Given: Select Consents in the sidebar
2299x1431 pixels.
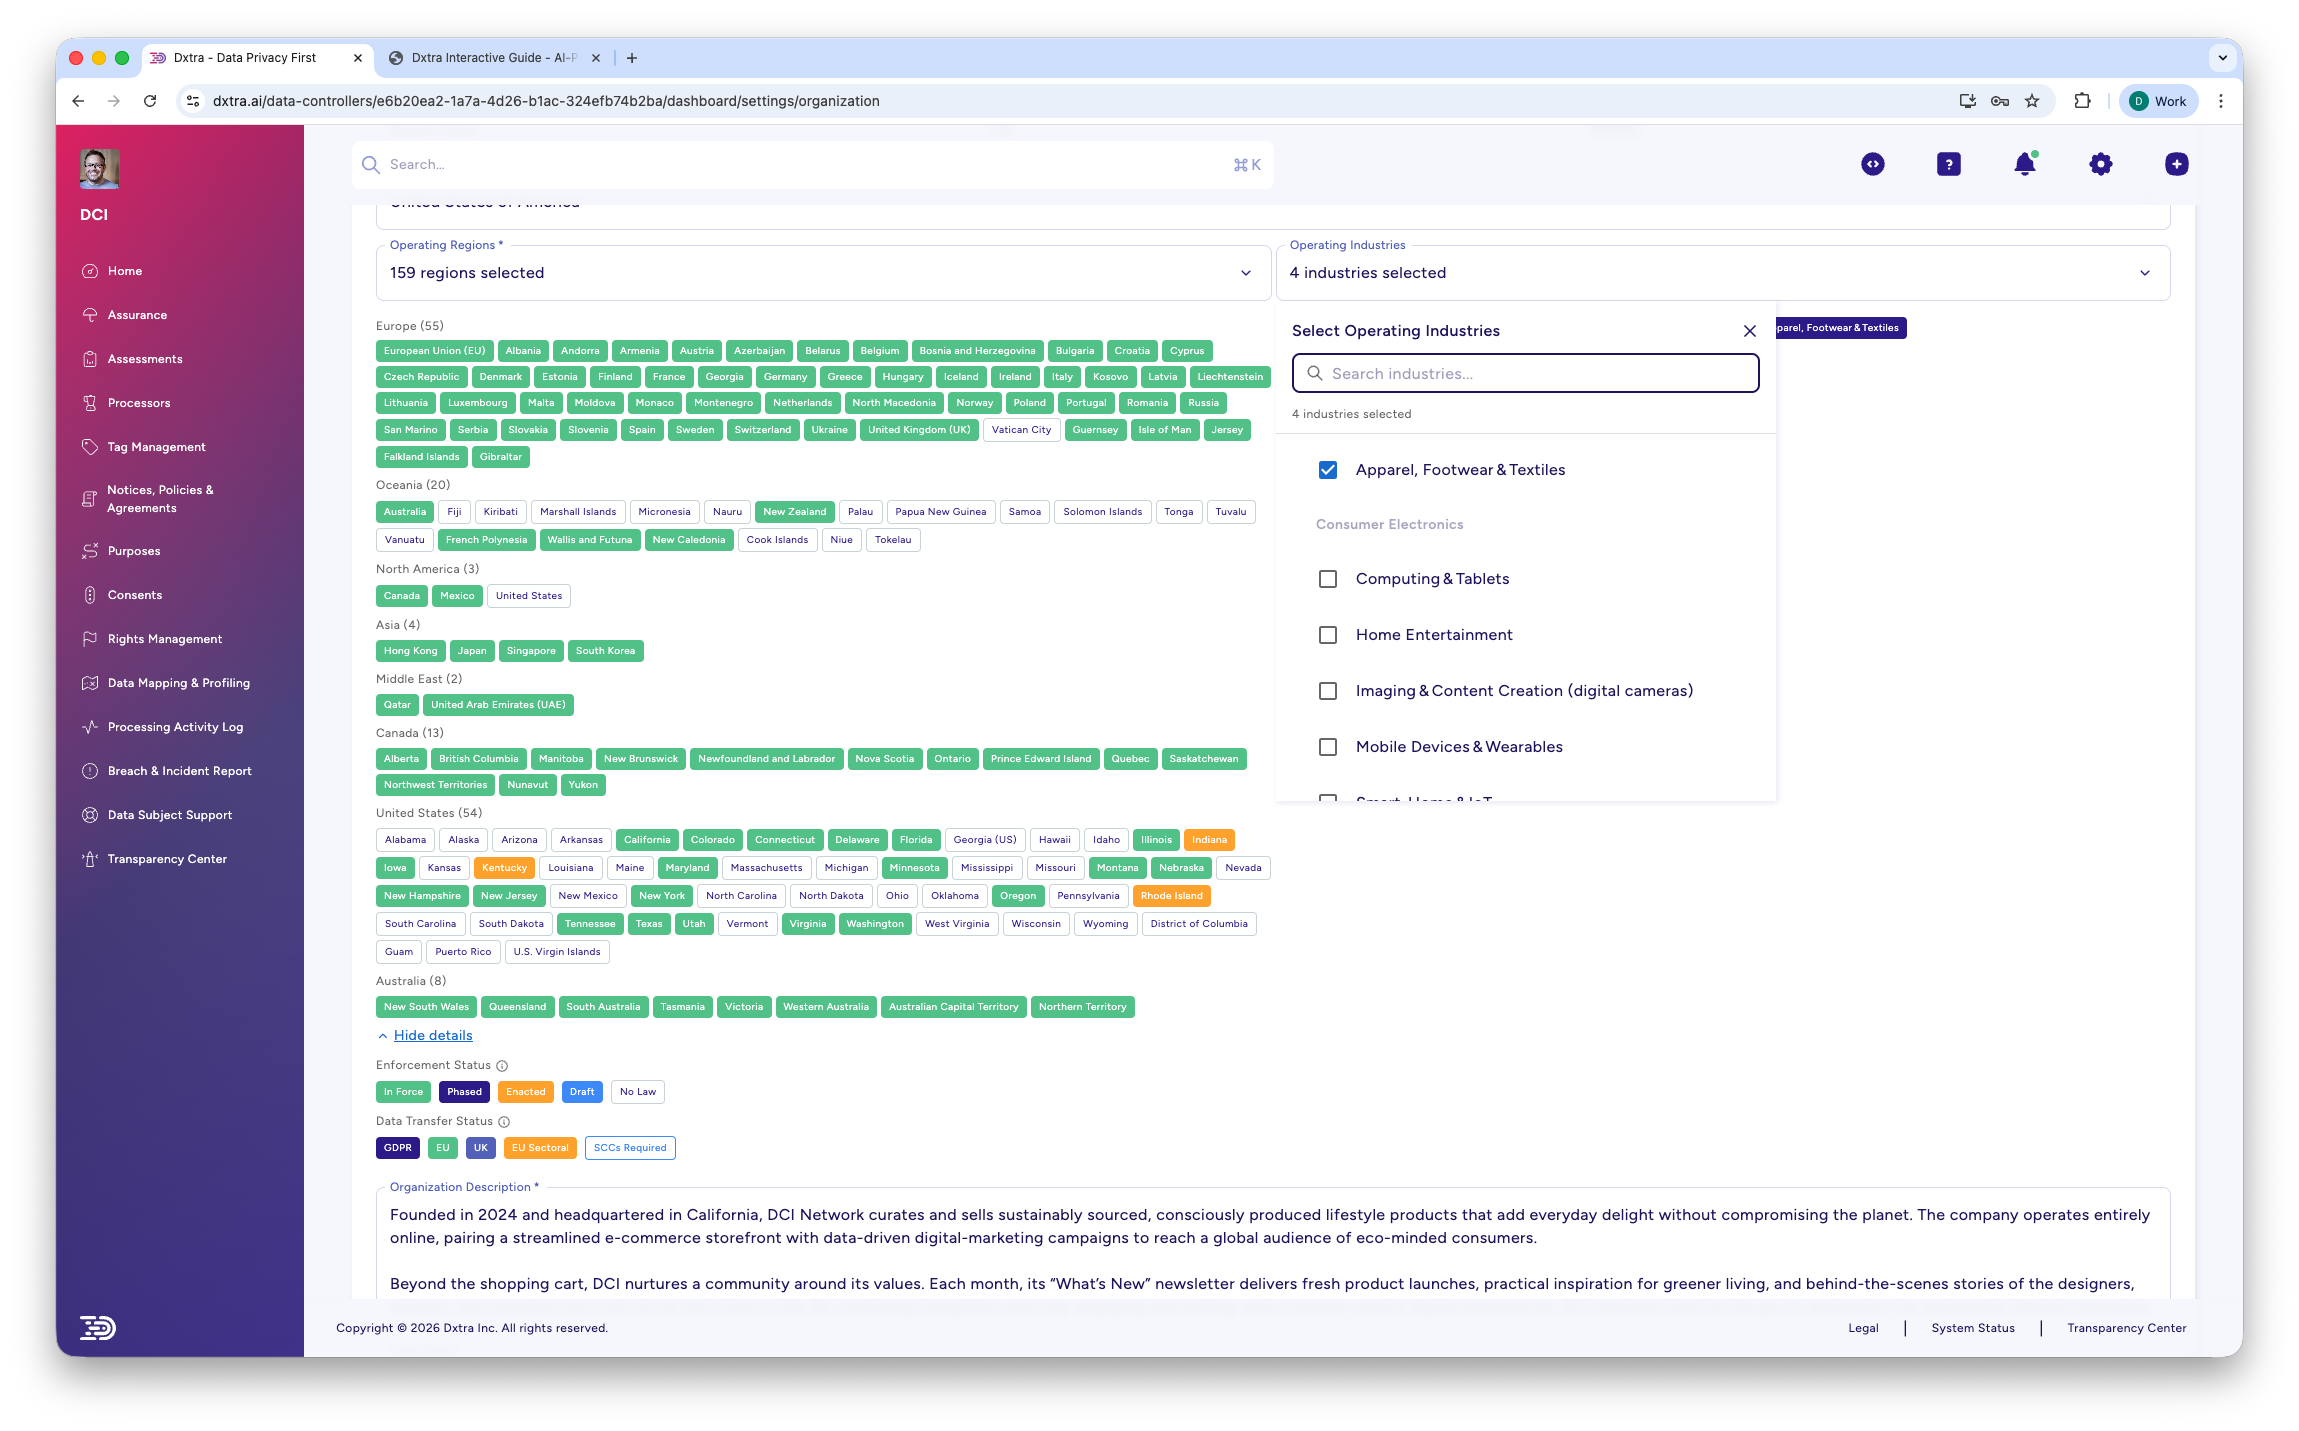Looking at the screenshot, I should (134, 594).
